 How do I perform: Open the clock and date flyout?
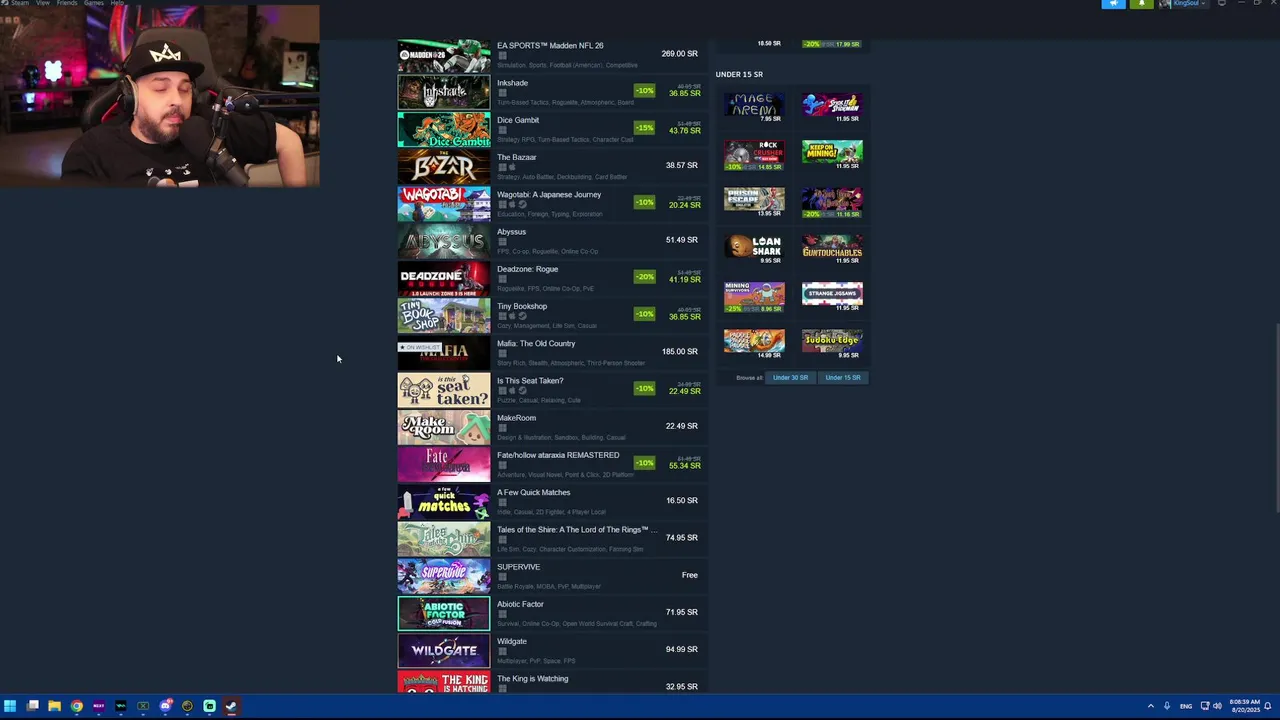[x=1244, y=706]
